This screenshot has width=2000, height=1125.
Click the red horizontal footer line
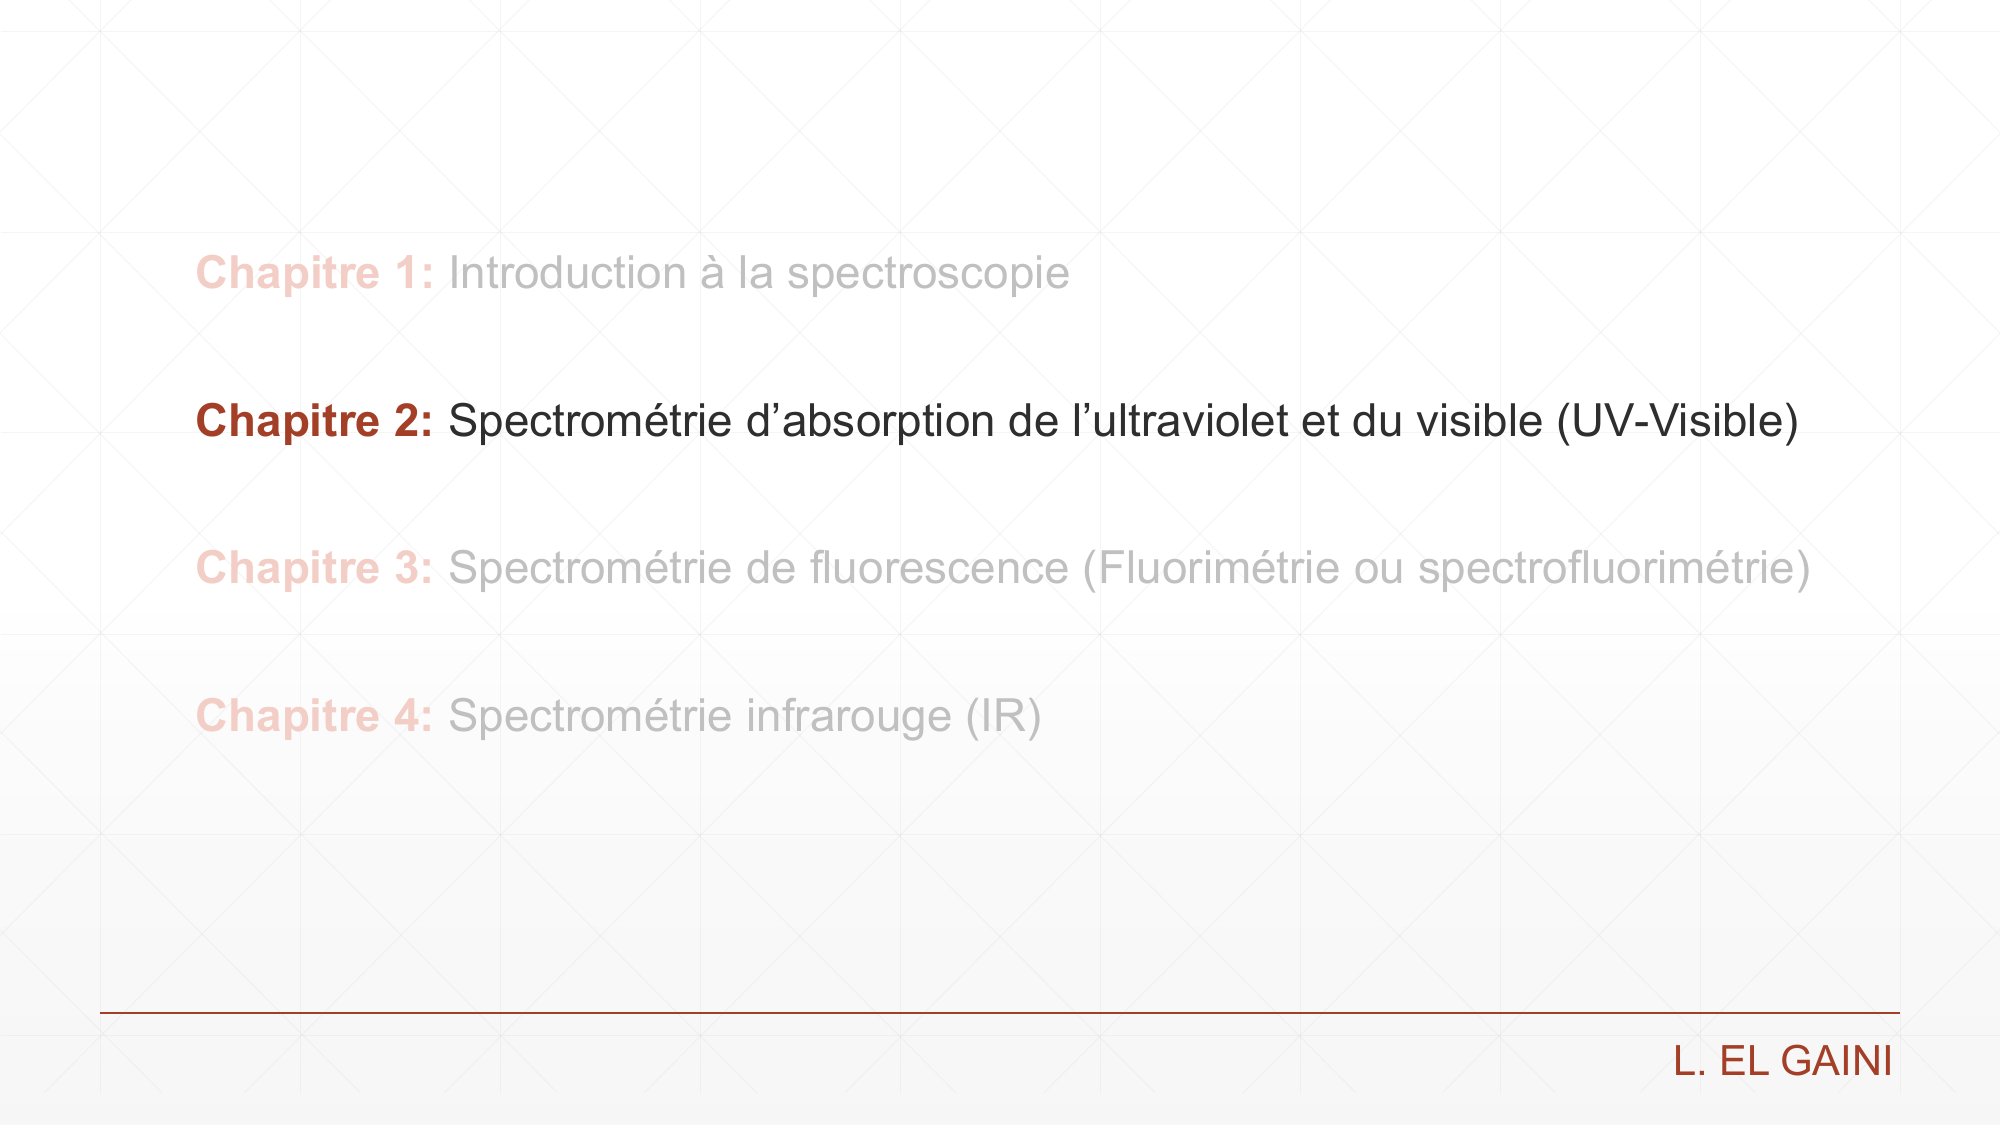pyautogui.click(x=1000, y=1013)
